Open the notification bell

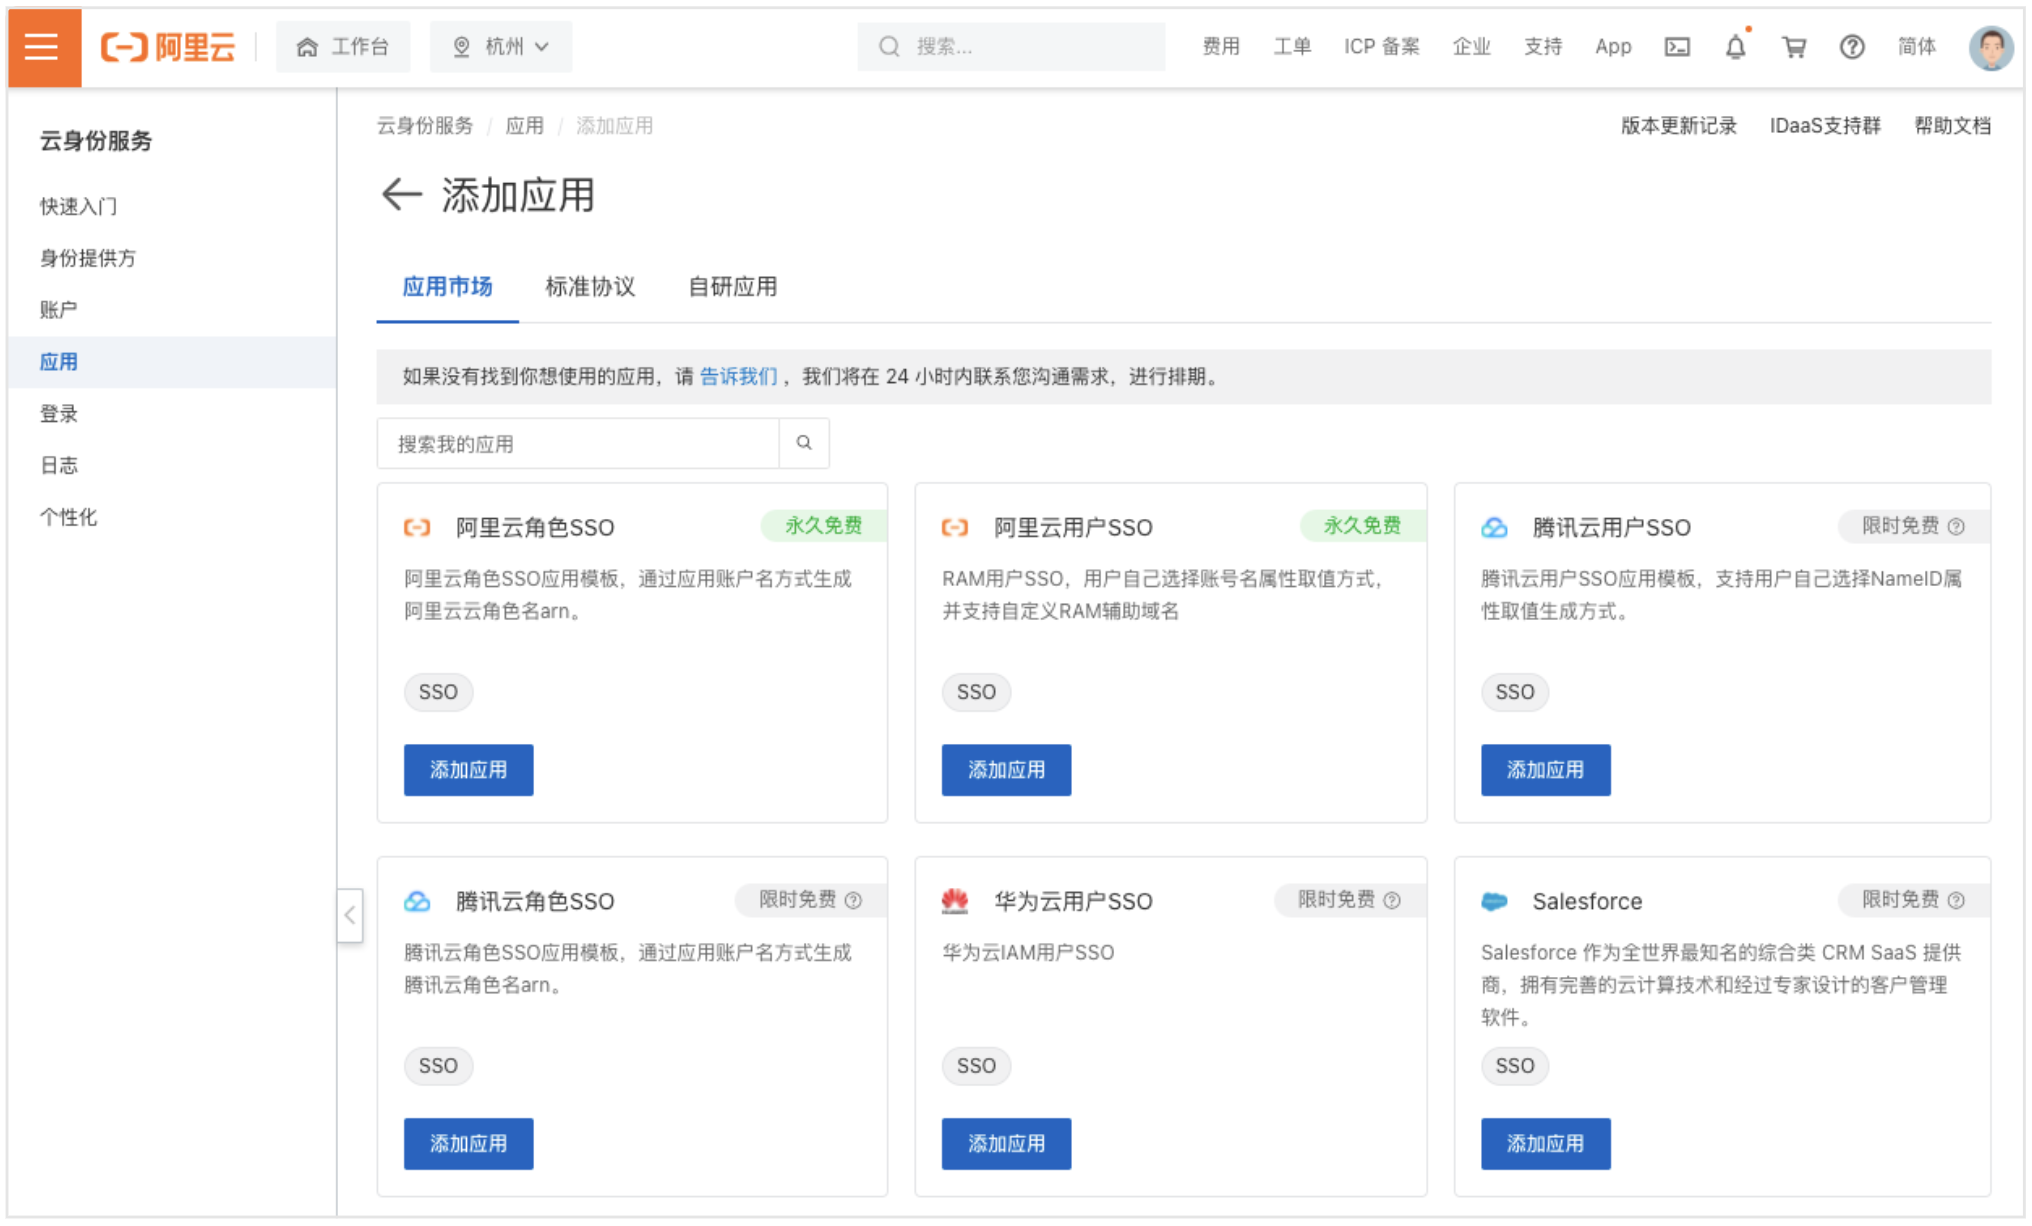tap(1735, 47)
